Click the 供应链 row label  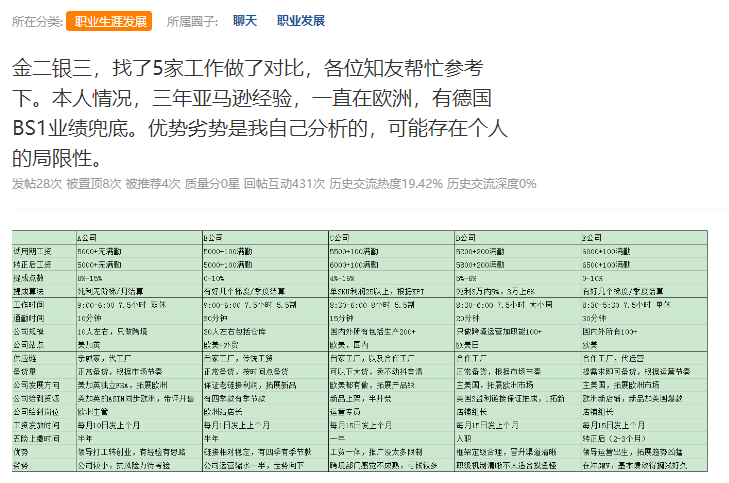pyautogui.click(x=25, y=358)
